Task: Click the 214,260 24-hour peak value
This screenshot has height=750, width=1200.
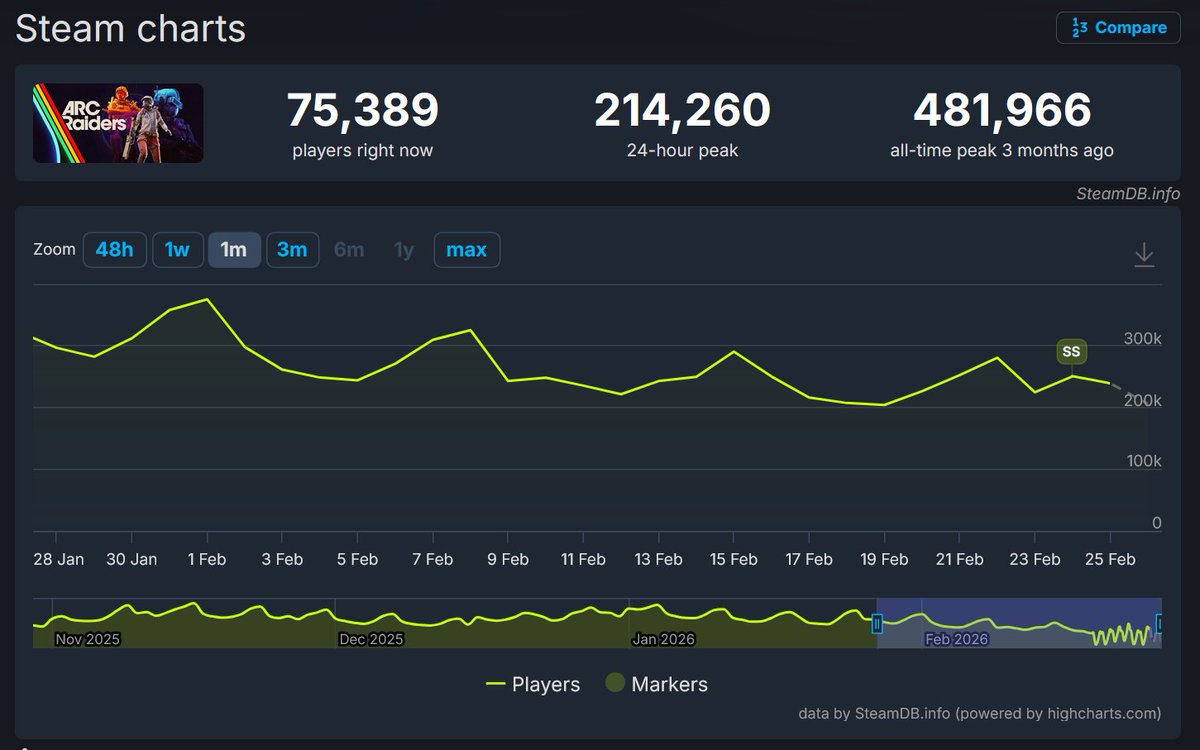Action: coord(683,110)
